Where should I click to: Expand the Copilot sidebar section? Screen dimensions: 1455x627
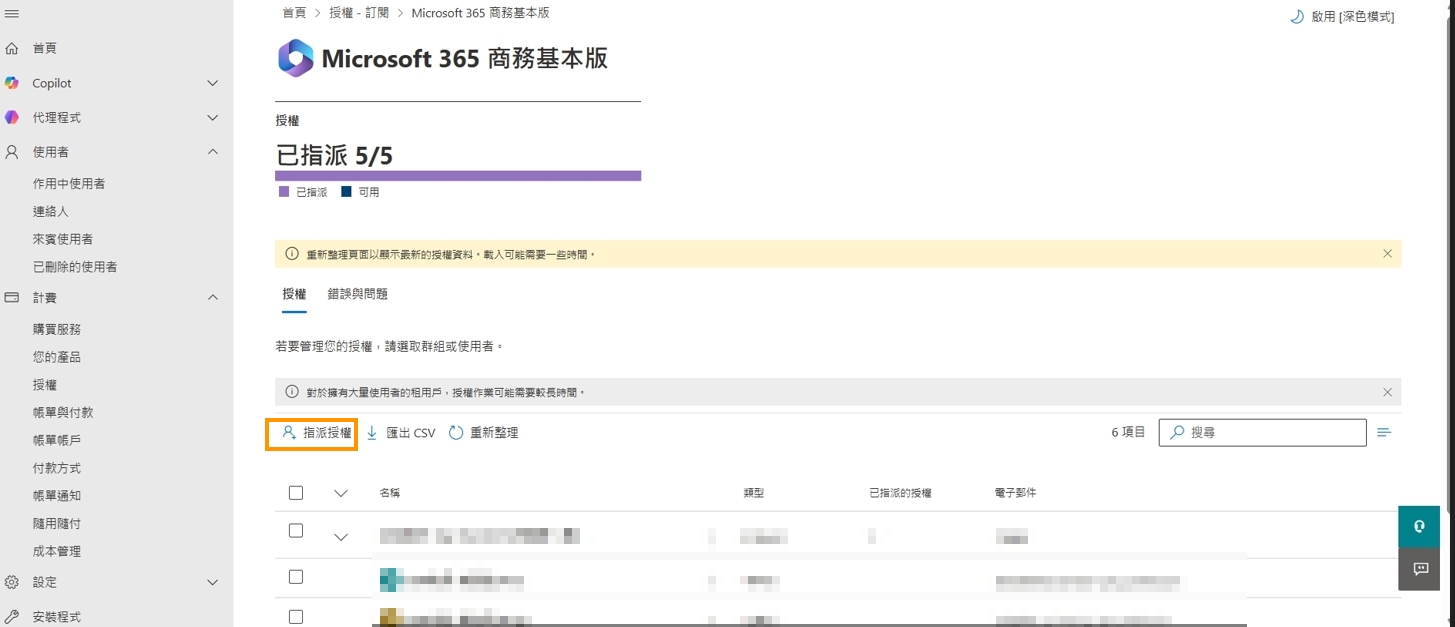(x=212, y=83)
